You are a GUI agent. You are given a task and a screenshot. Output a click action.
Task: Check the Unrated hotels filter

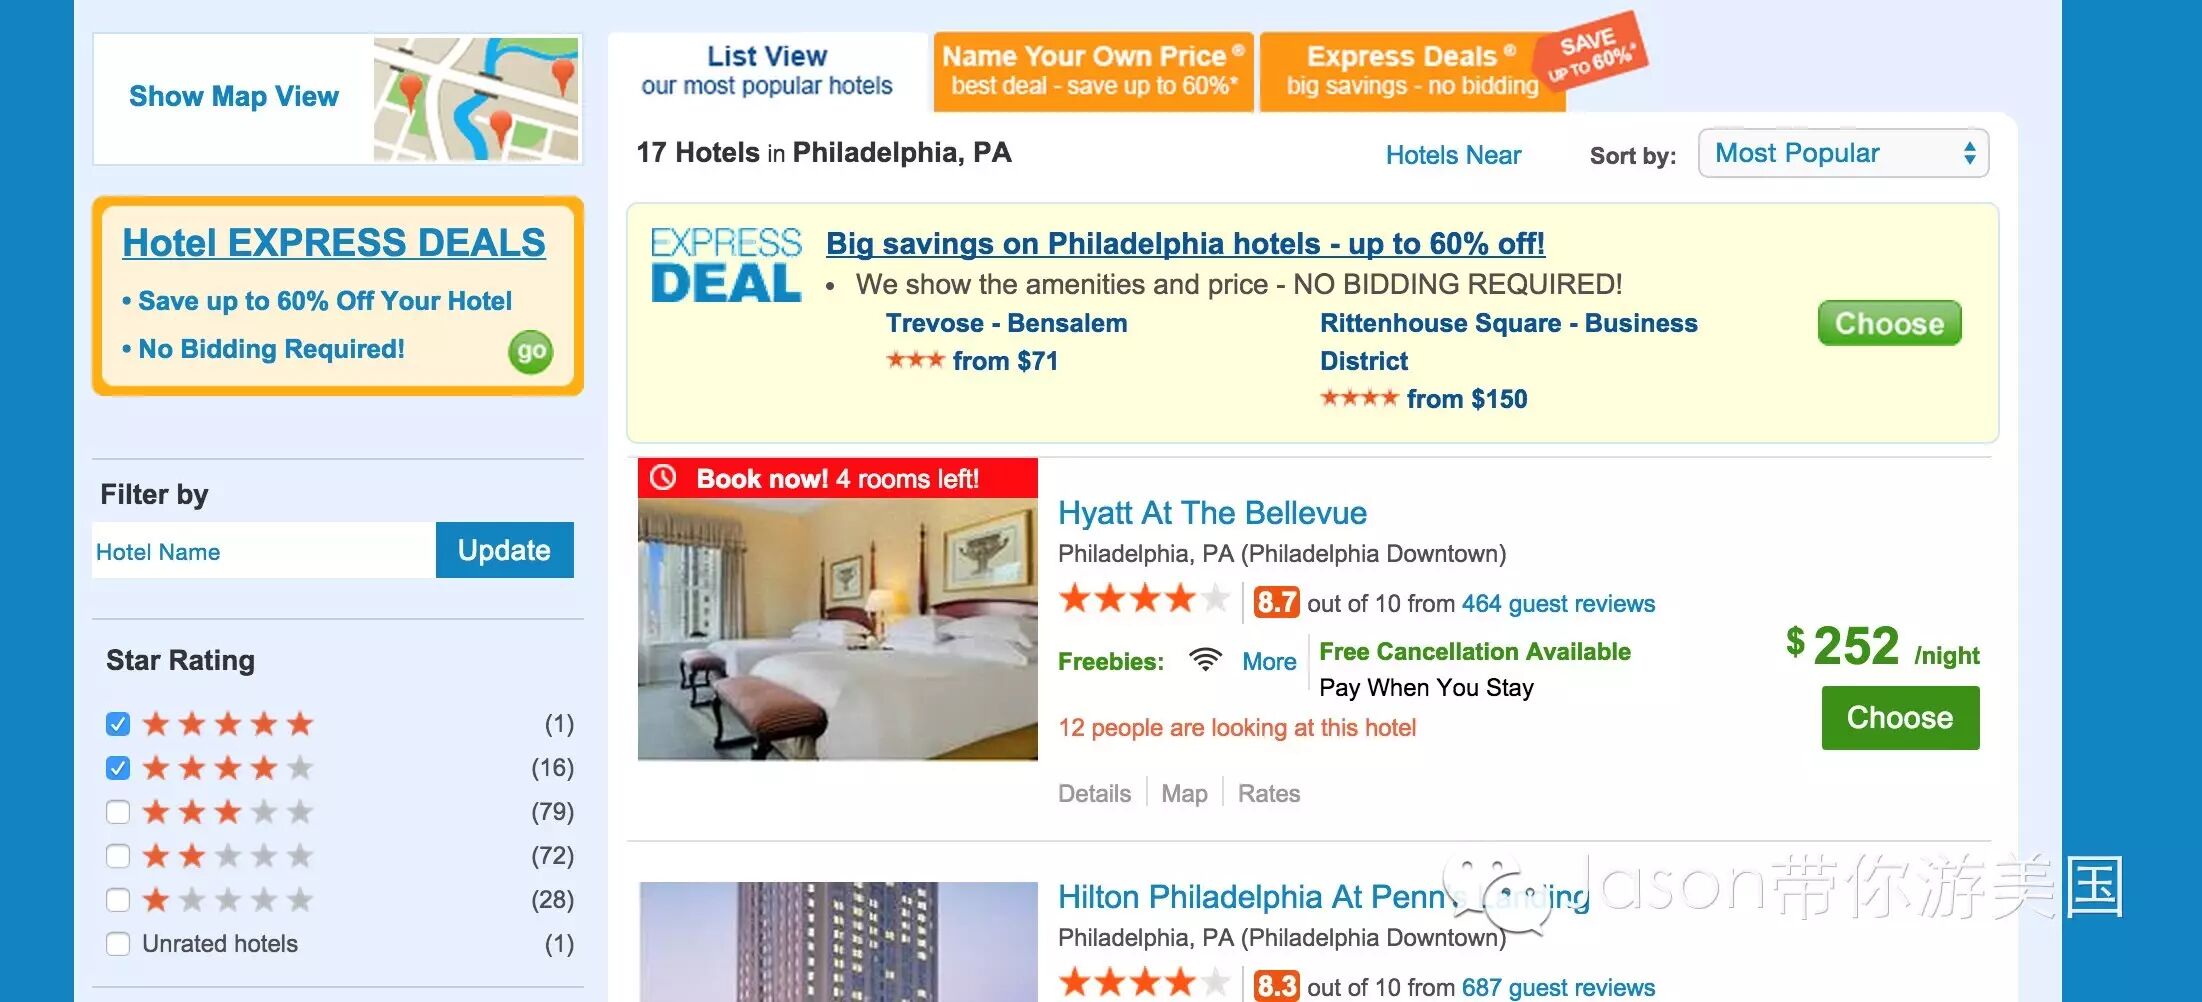pyautogui.click(x=118, y=943)
